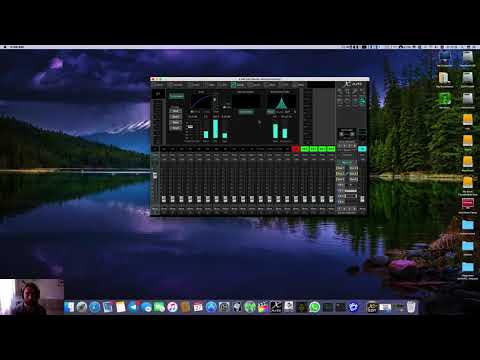Click the teal button in the center section
This screenshot has height=360, width=480.
click(246, 112)
